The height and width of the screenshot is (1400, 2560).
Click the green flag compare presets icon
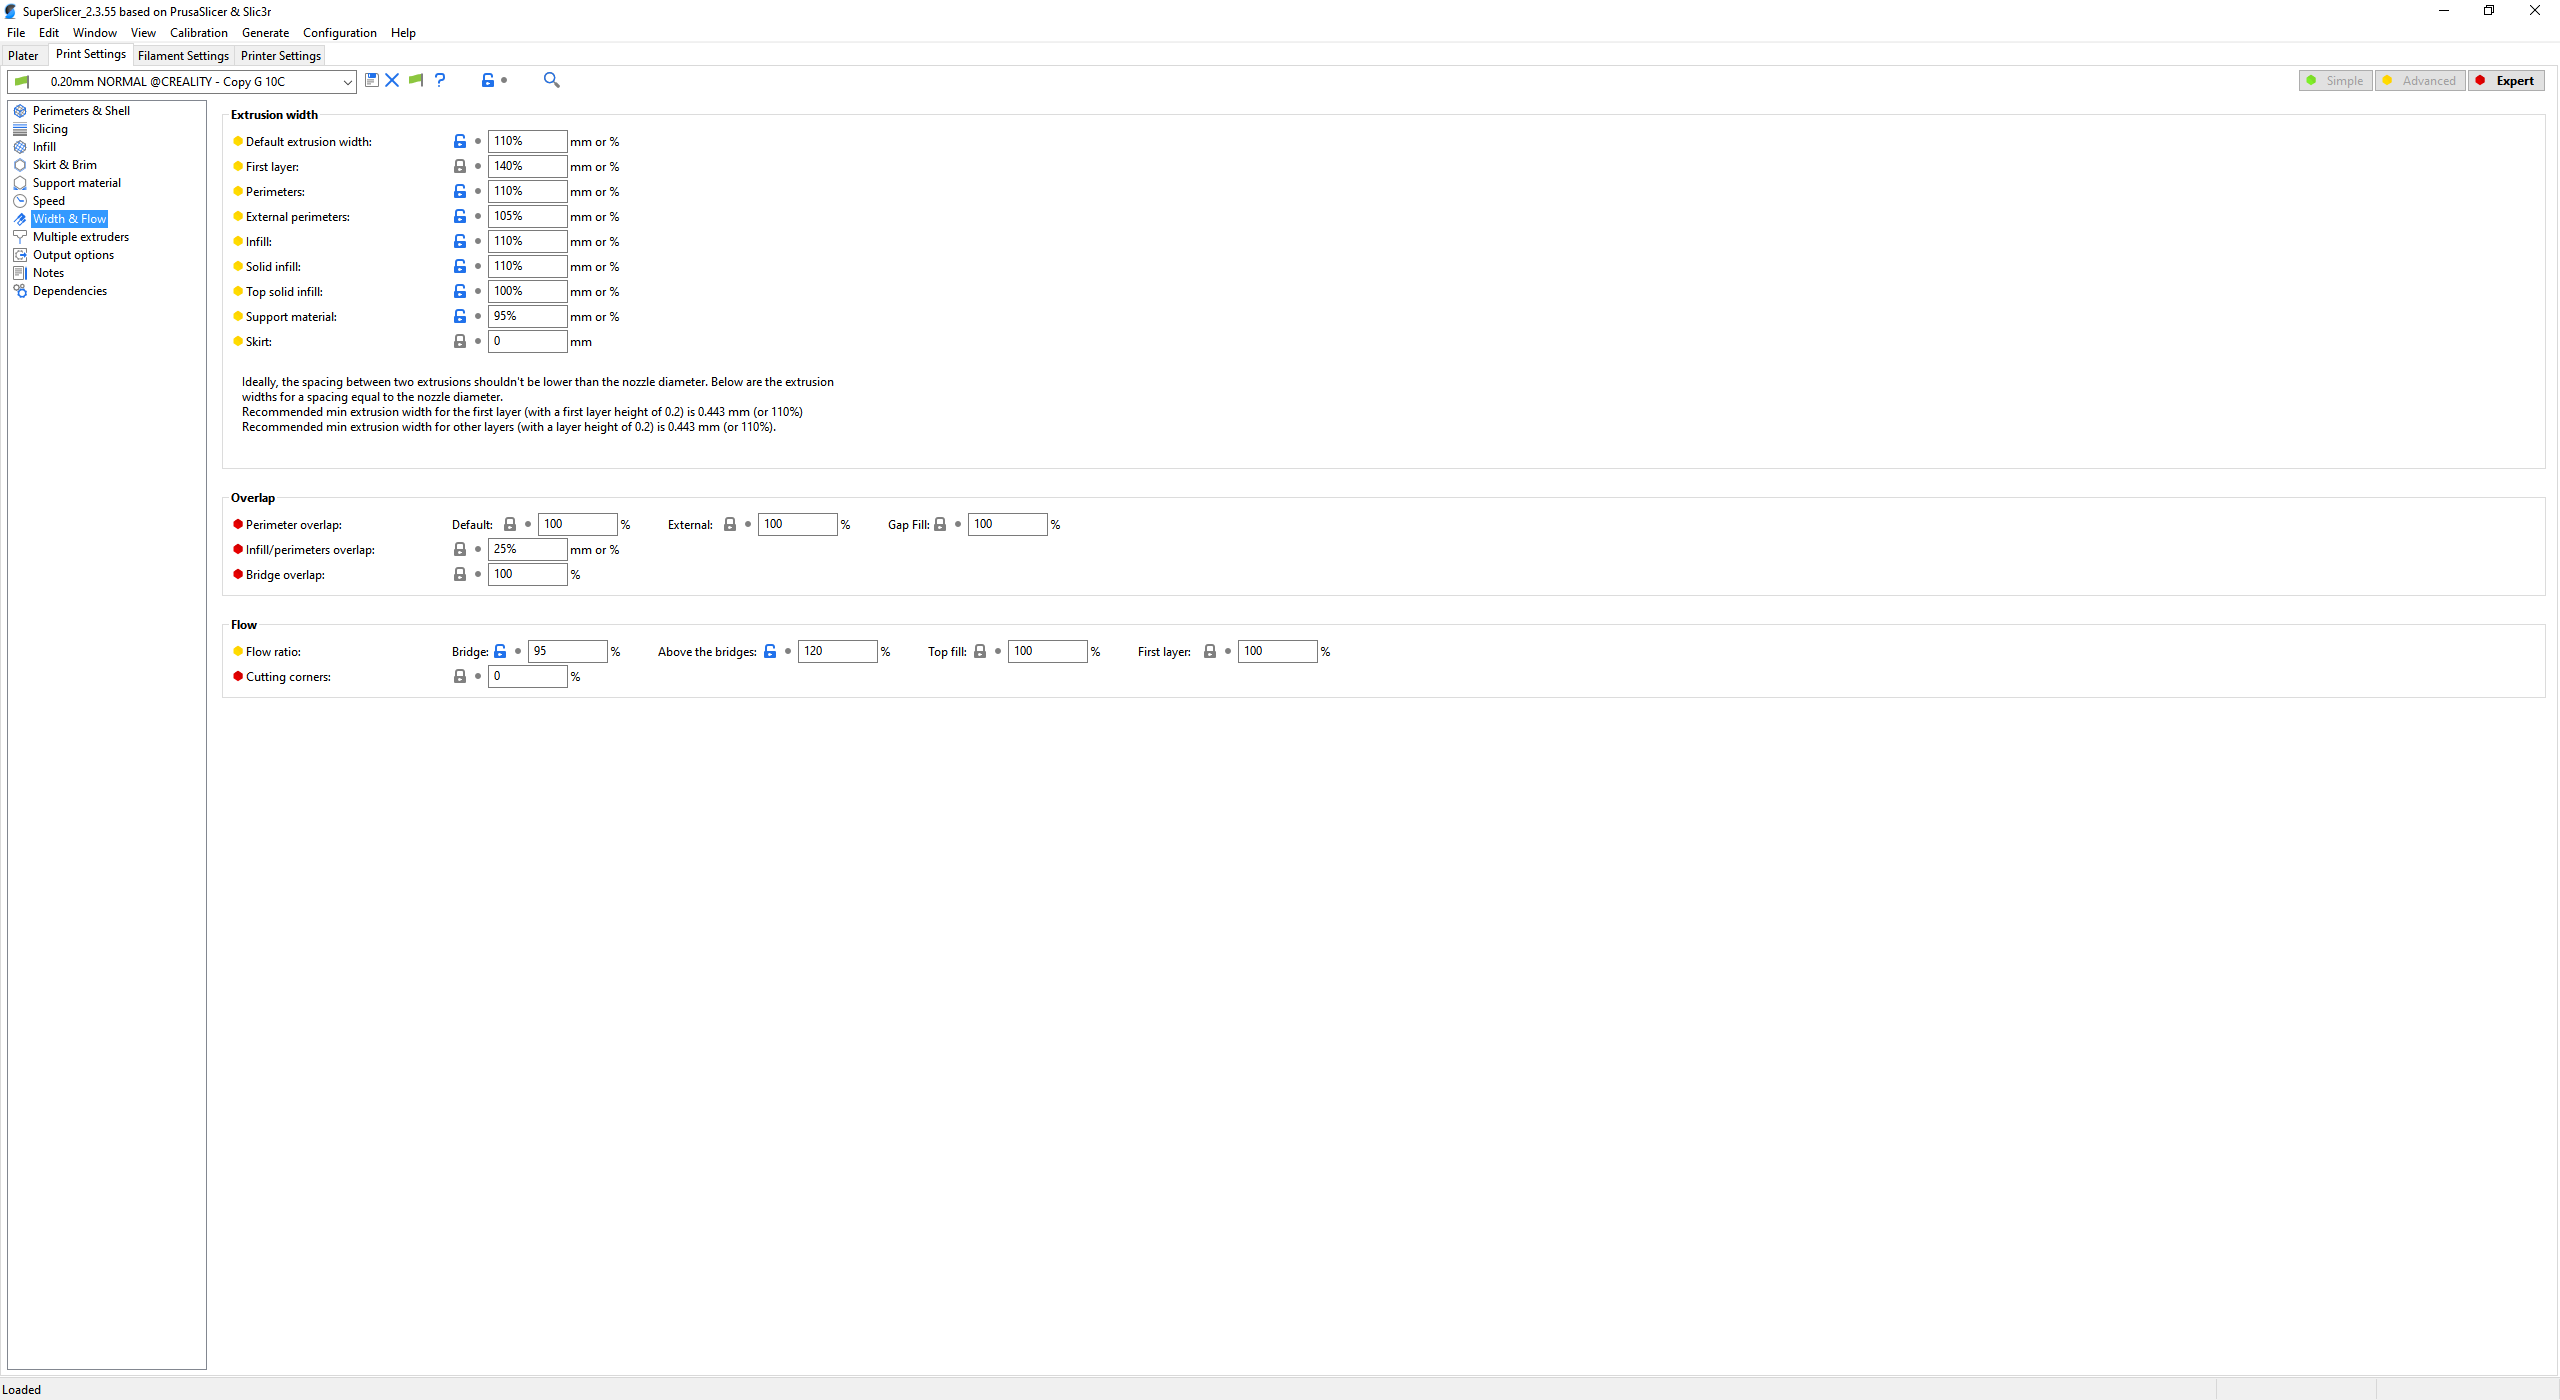(416, 80)
